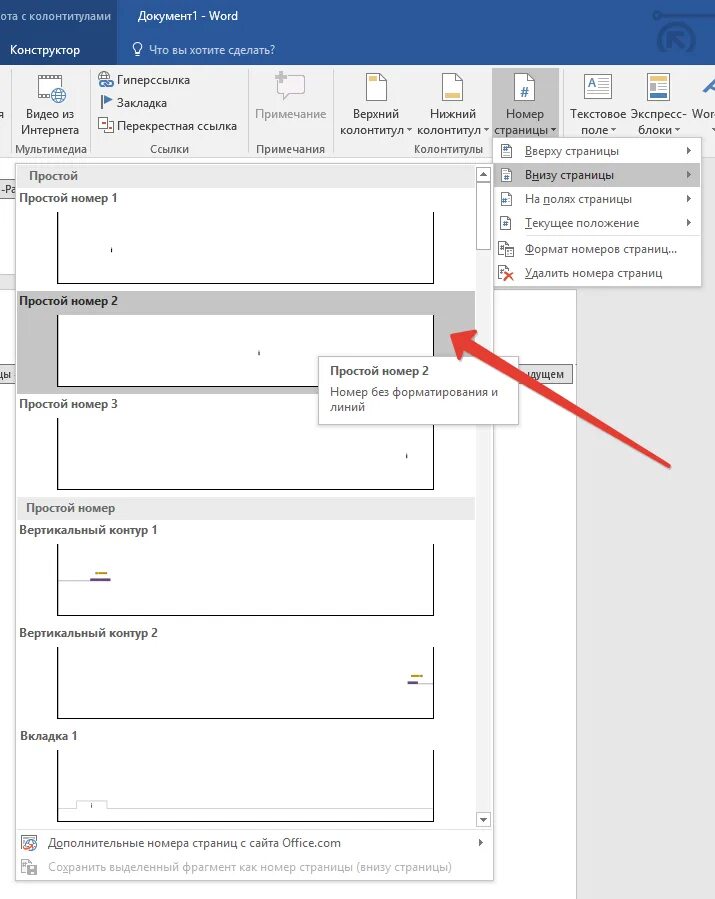Expand the Office.com extra page numbers arrow
Screen dimensions: 715x899
480,843
